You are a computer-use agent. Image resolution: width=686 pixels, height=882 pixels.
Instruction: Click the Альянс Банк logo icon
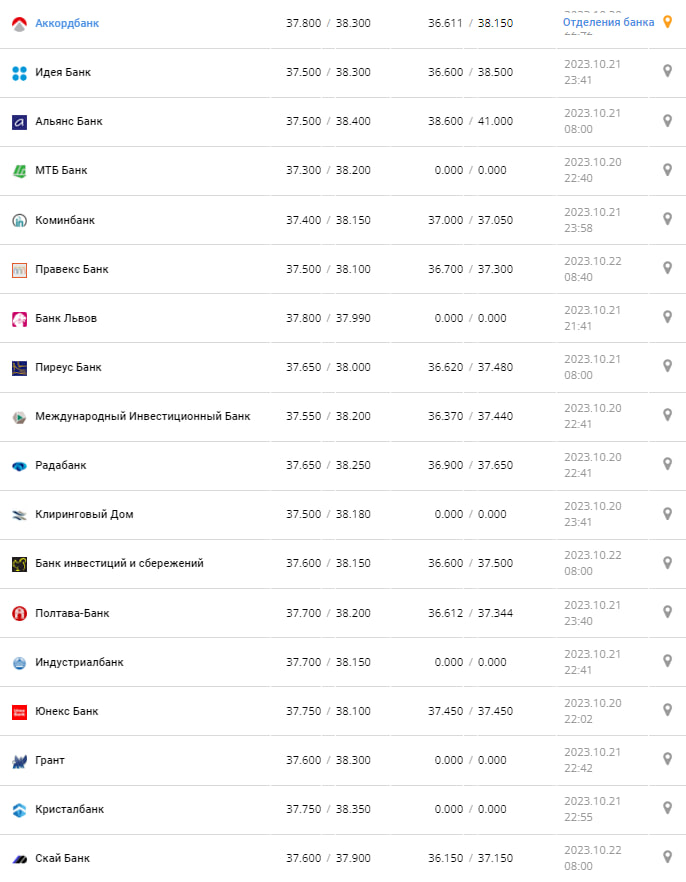tap(19, 122)
